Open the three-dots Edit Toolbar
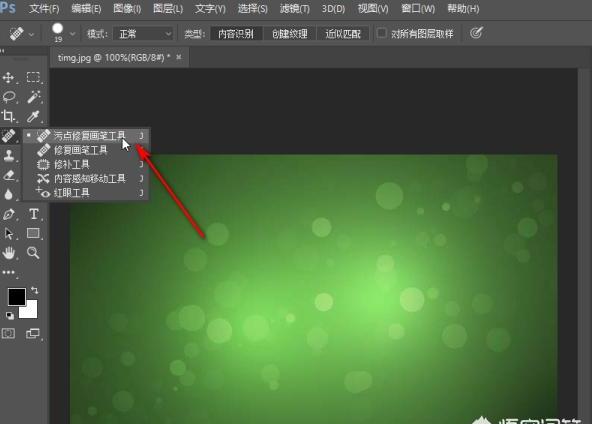Viewport: 592px width, 424px height. pyautogui.click(x=8, y=272)
